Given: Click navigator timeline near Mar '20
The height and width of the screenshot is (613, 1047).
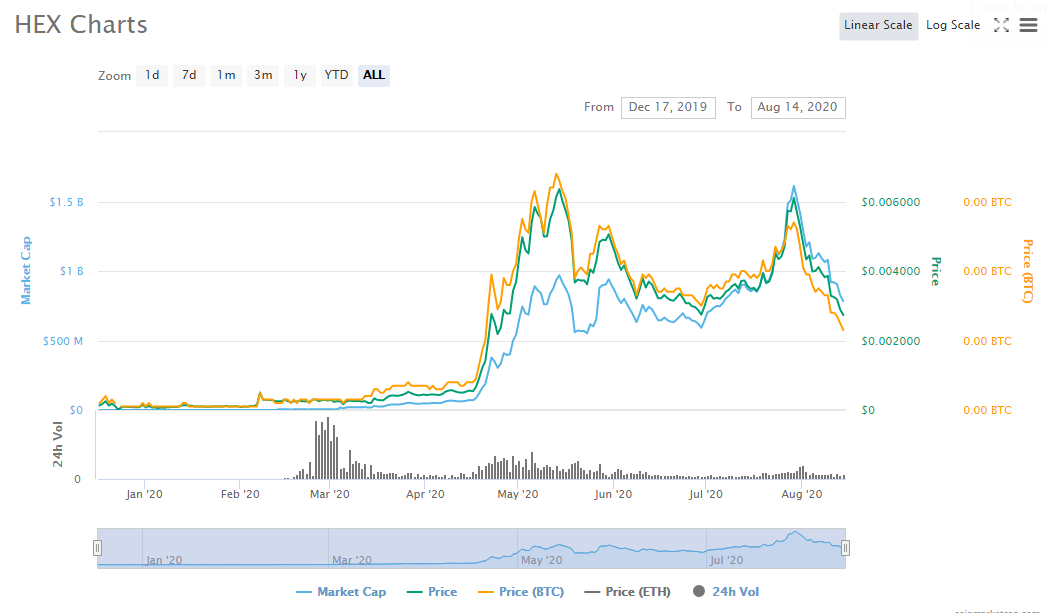Looking at the screenshot, I should [352, 560].
